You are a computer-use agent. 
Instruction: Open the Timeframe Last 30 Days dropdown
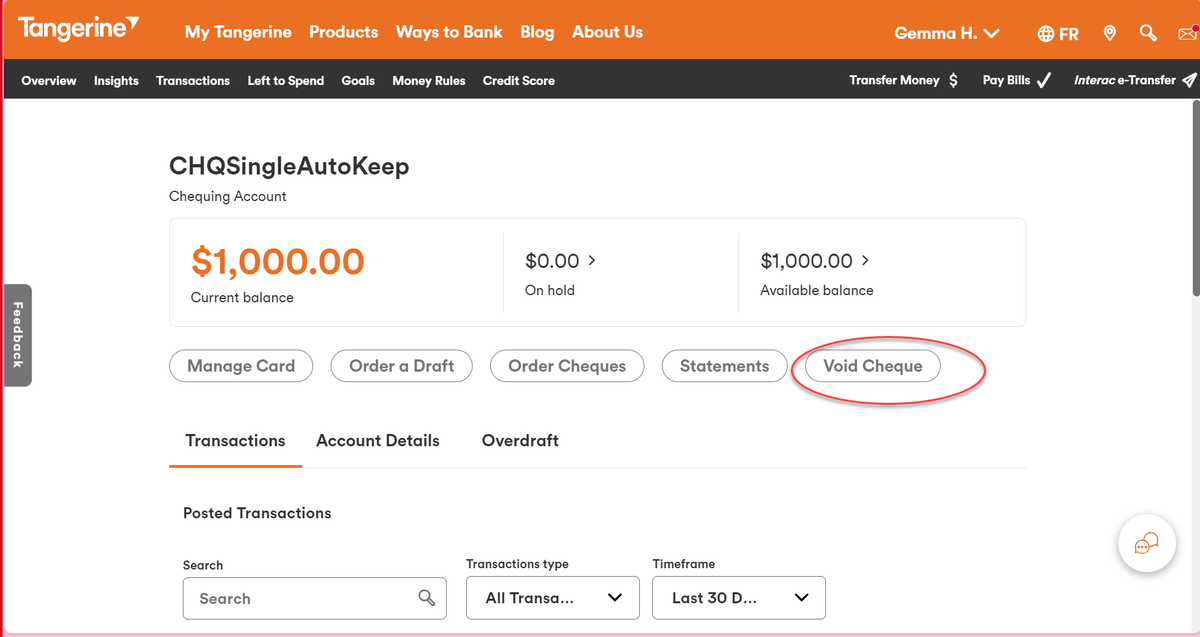(739, 598)
